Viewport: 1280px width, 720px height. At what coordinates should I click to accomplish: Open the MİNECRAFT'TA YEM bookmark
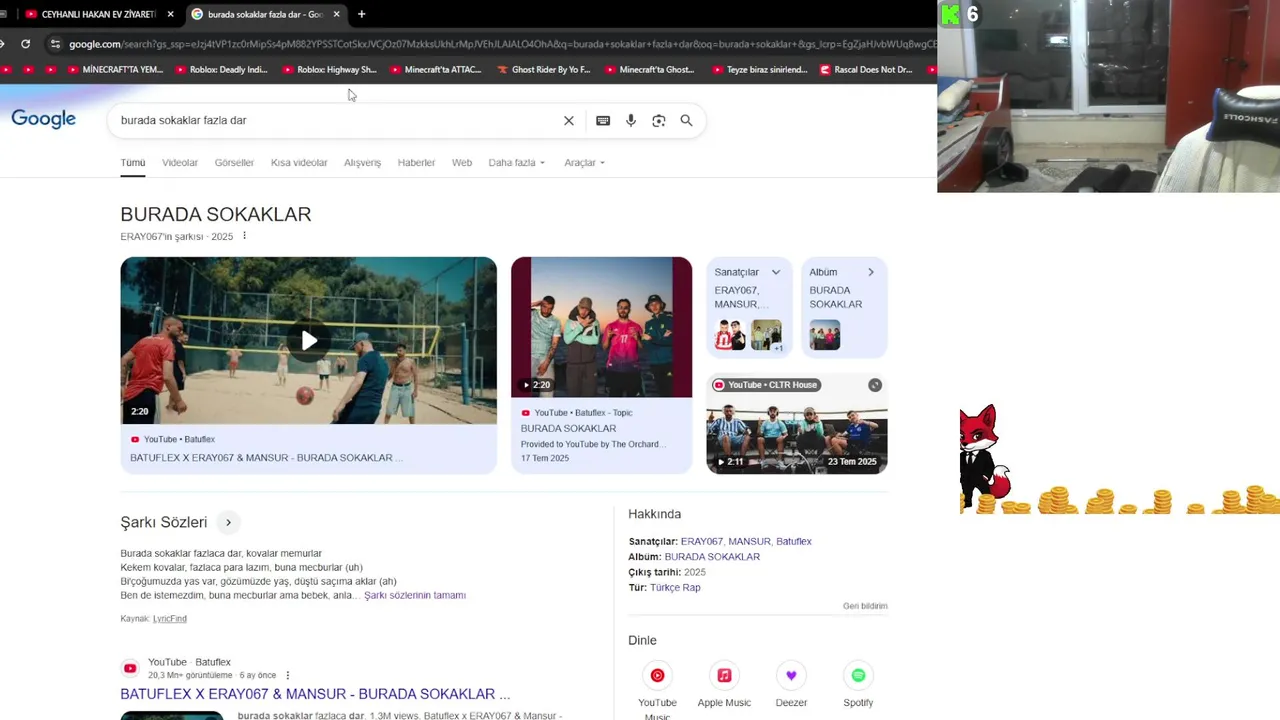[115, 70]
